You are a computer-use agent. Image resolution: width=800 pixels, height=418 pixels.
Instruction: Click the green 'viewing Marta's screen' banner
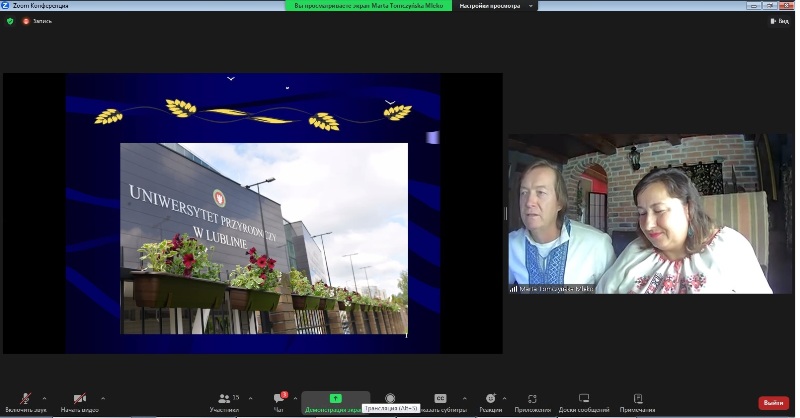(x=368, y=6)
